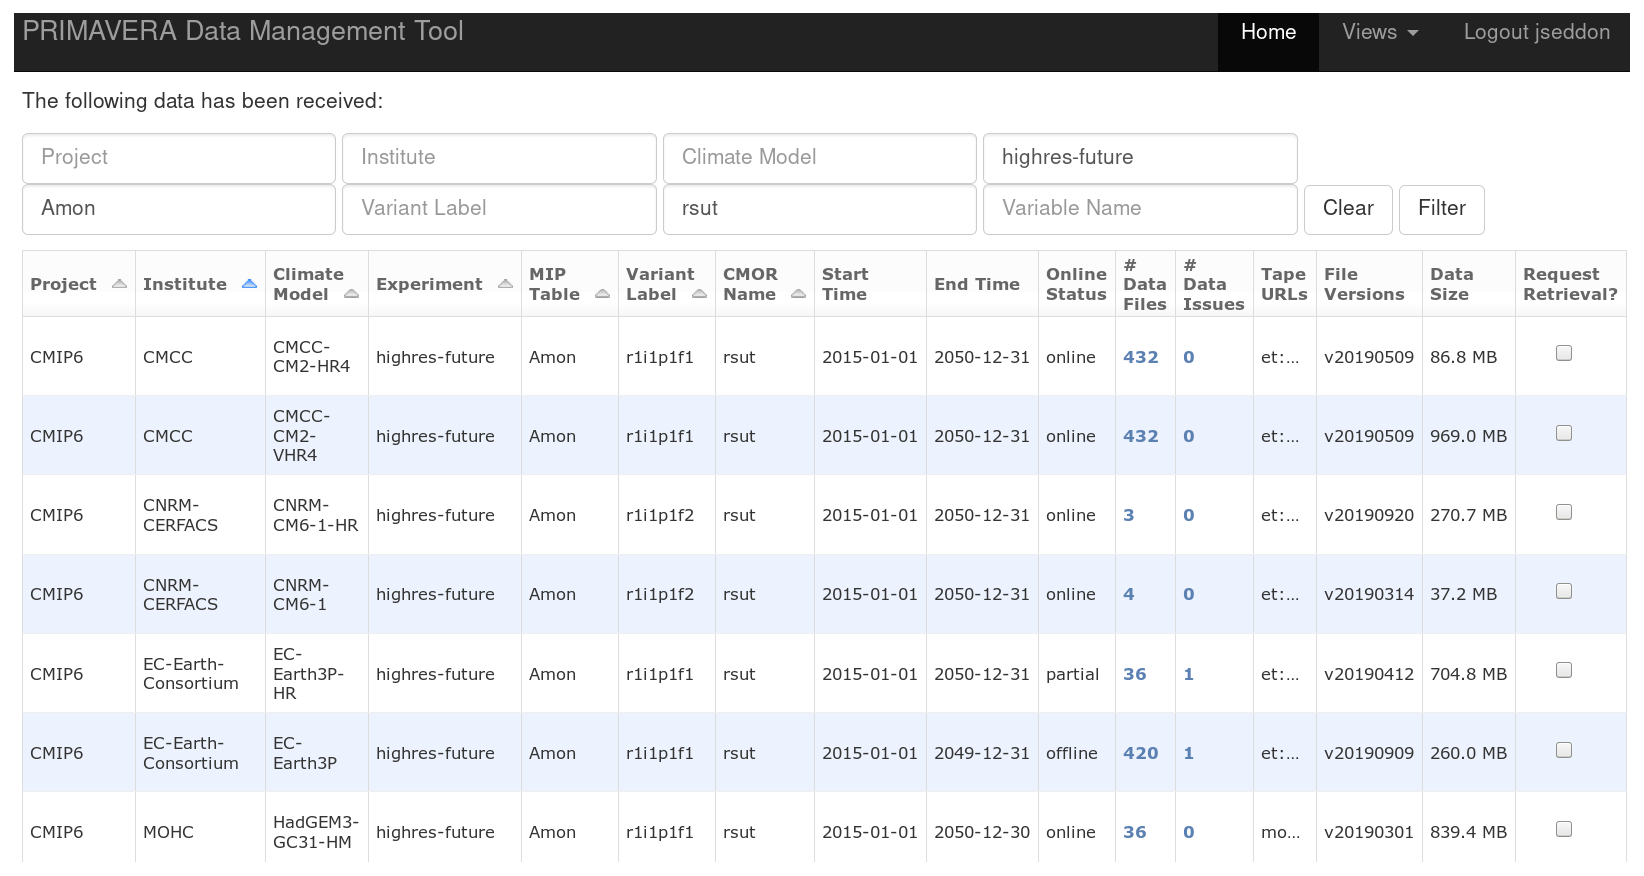Open 3 data files link for CNRM-CM6-1-HR
The width and height of the screenshot is (1644, 876).
(x=1129, y=515)
